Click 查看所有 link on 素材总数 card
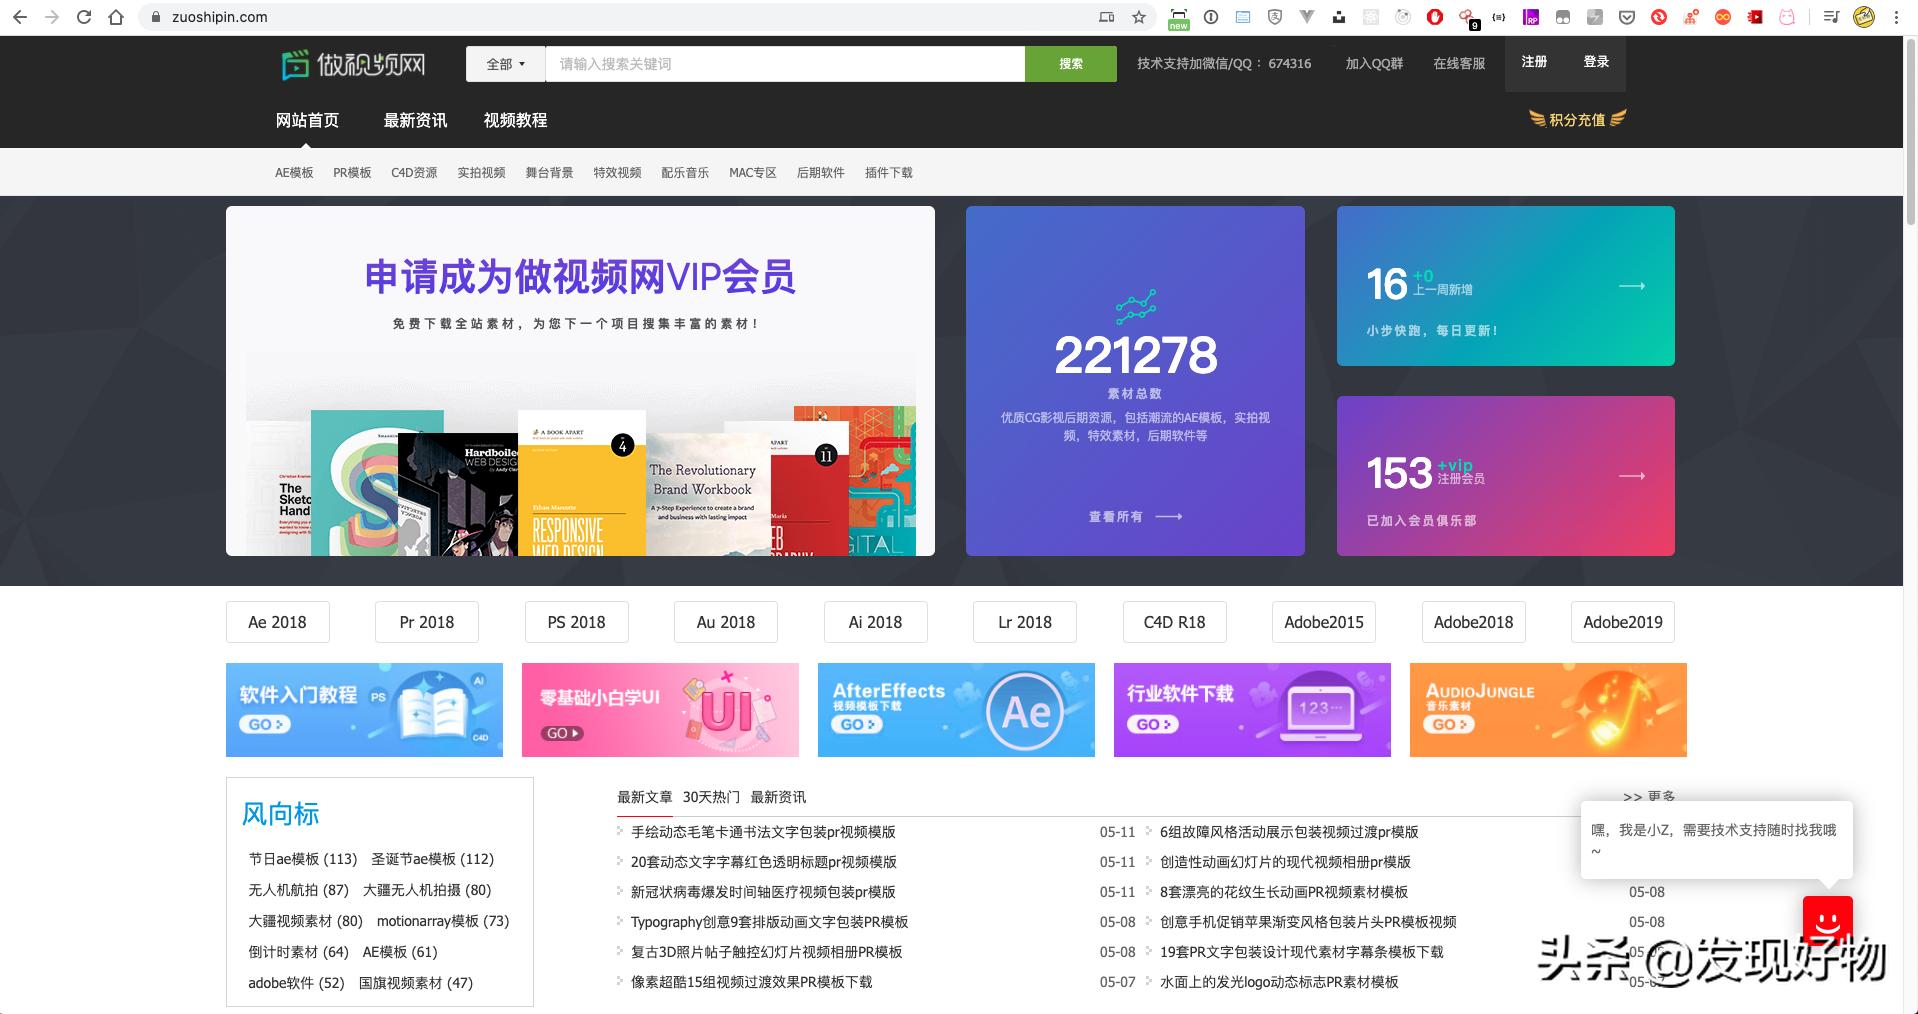Viewport: 1918px width, 1014px height. (1135, 517)
